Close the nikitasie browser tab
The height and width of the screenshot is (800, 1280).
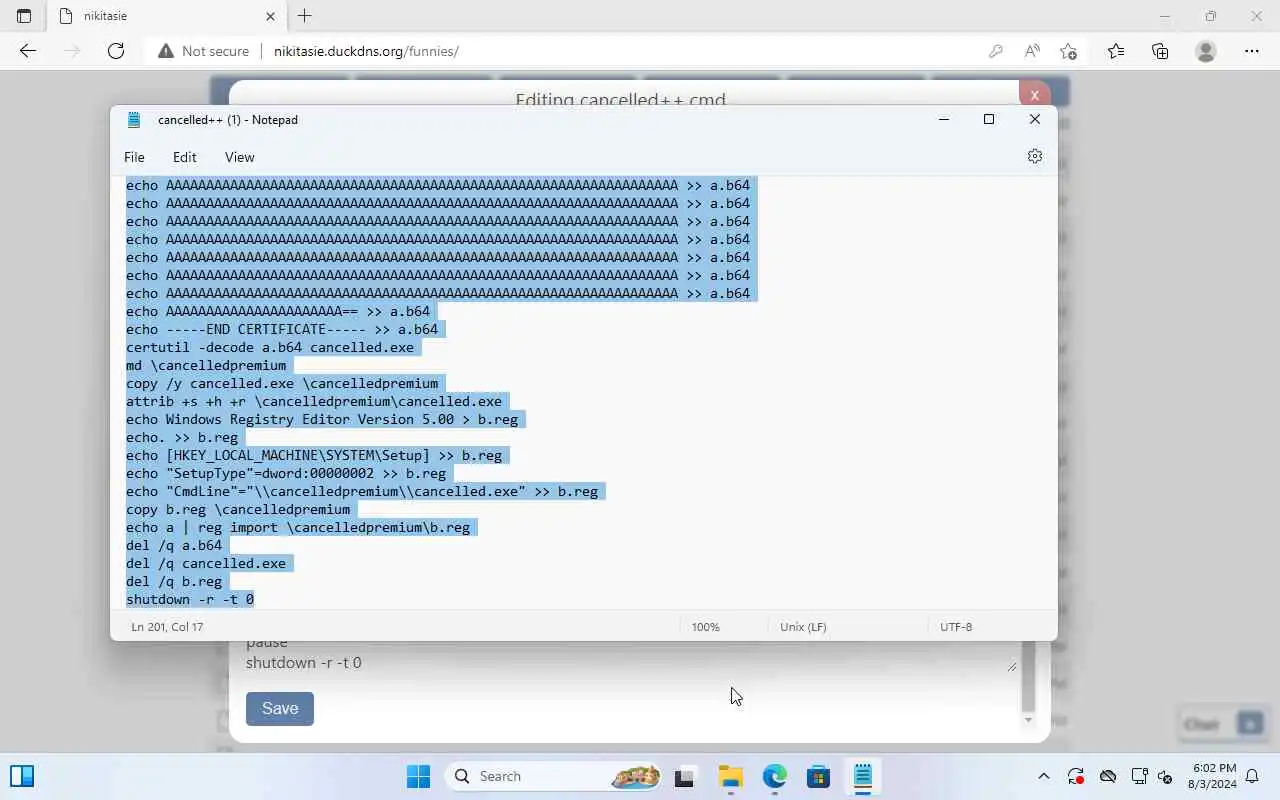[x=271, y=16]
